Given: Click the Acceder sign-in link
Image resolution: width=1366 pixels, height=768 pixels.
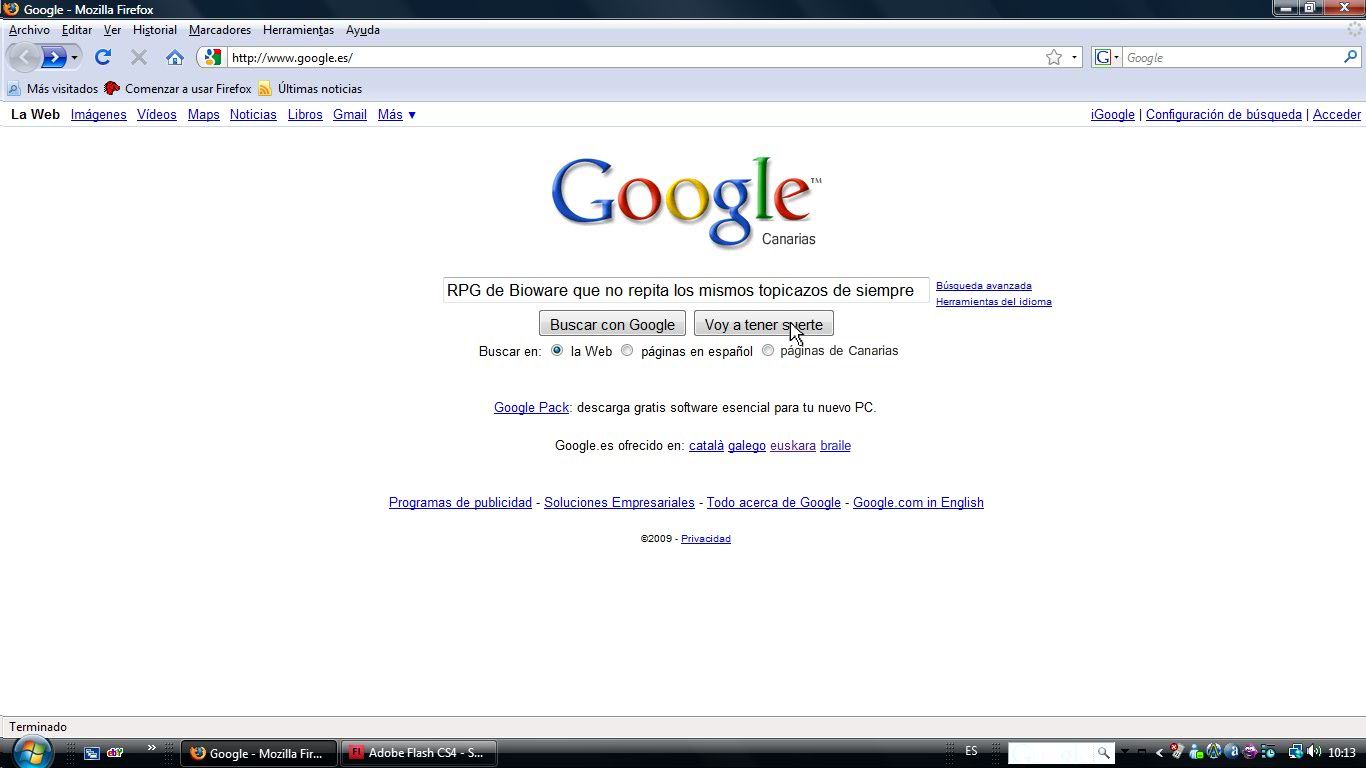Looking at the screenshot, I should tap(1337, 115).
